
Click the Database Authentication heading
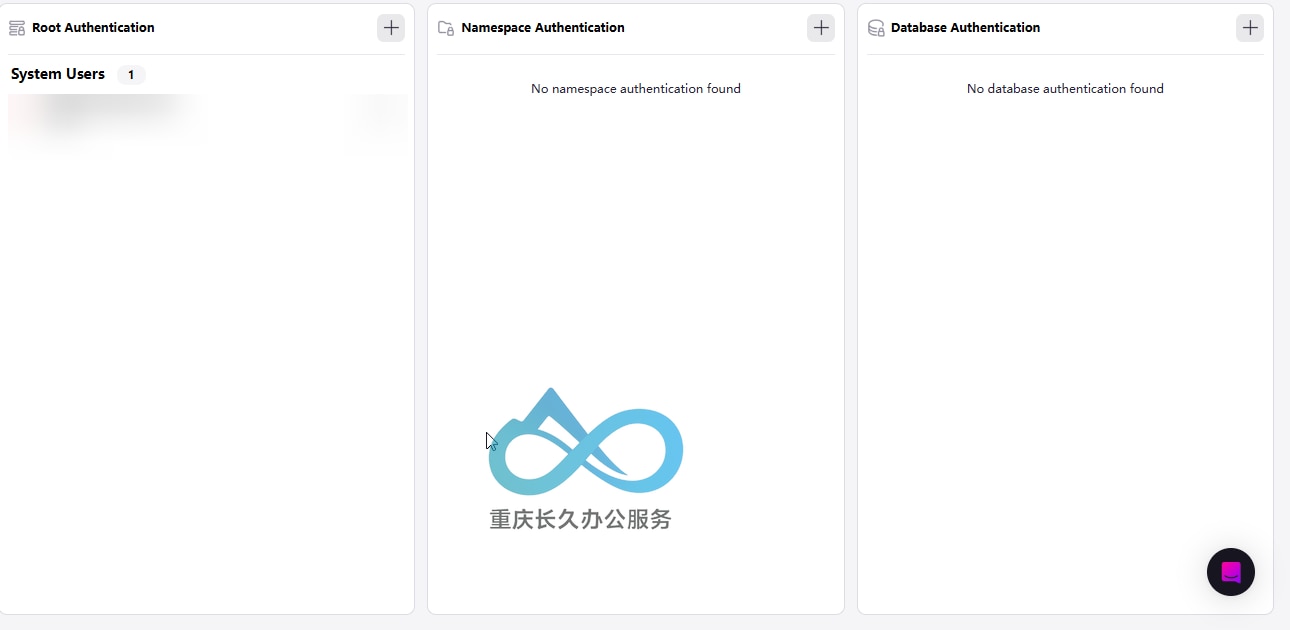click(x=965, y=28)
